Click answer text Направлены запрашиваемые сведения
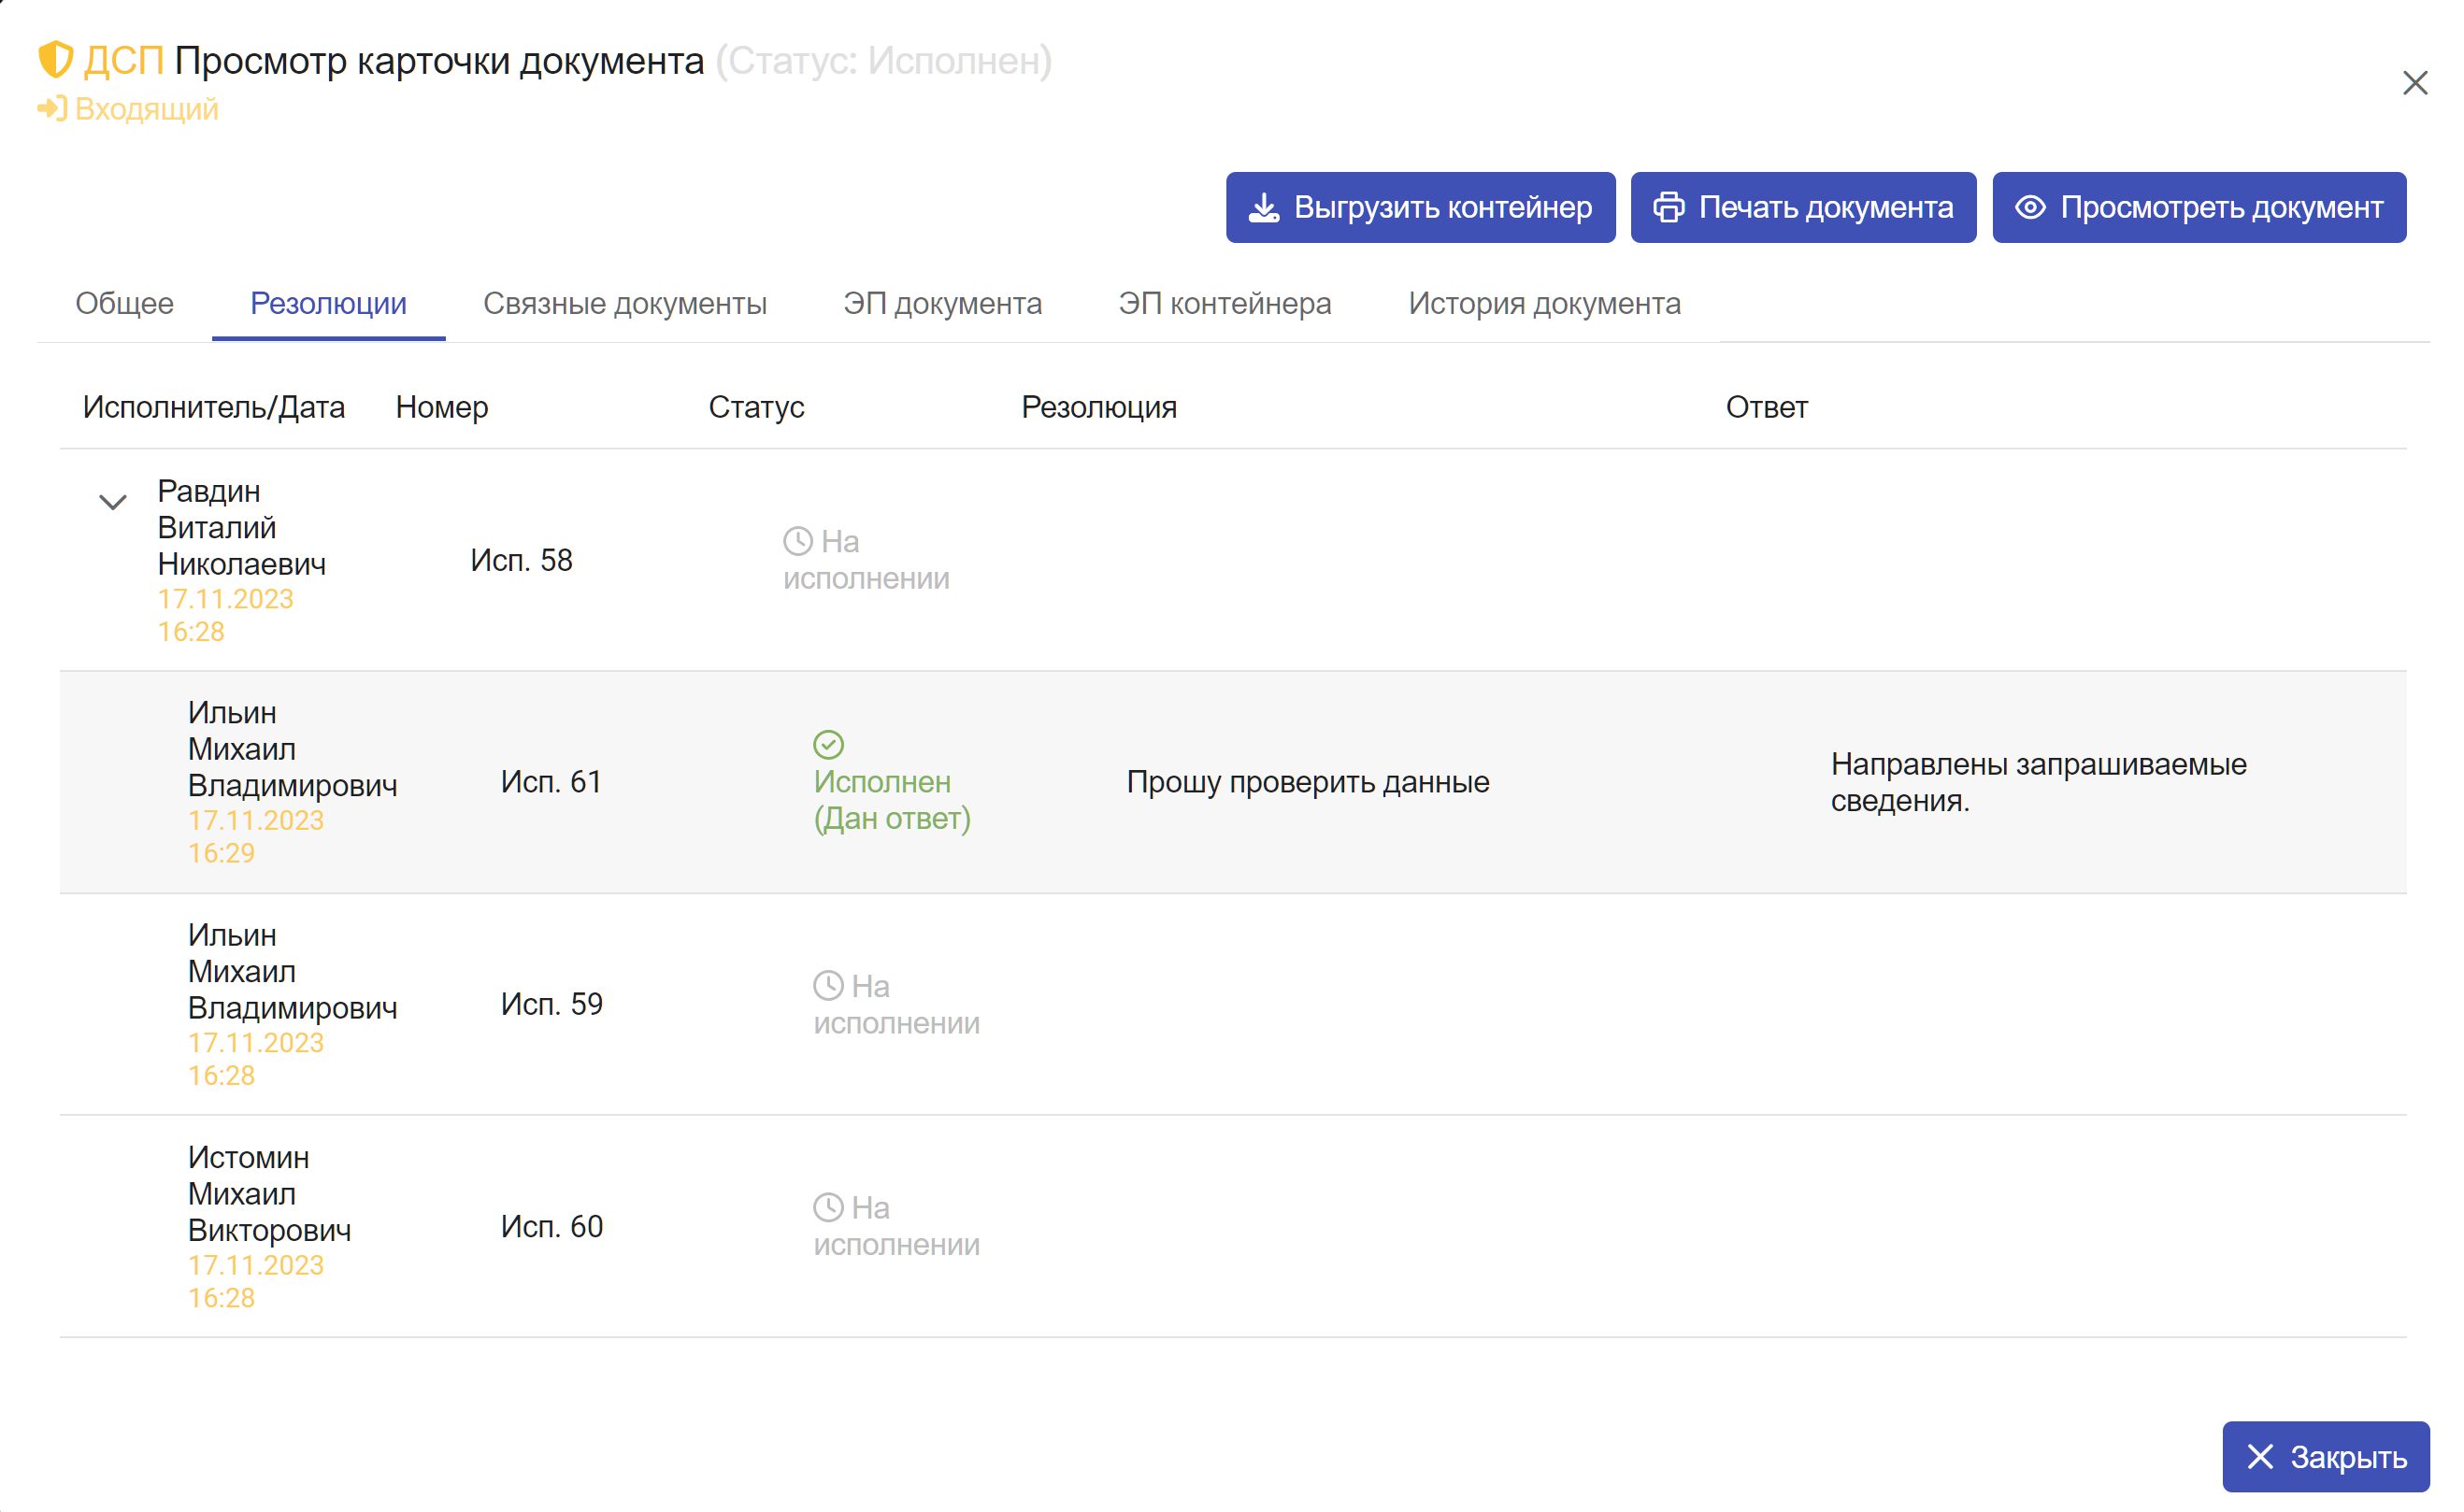This screenshot has height=1512, width=2464. 2039,782
